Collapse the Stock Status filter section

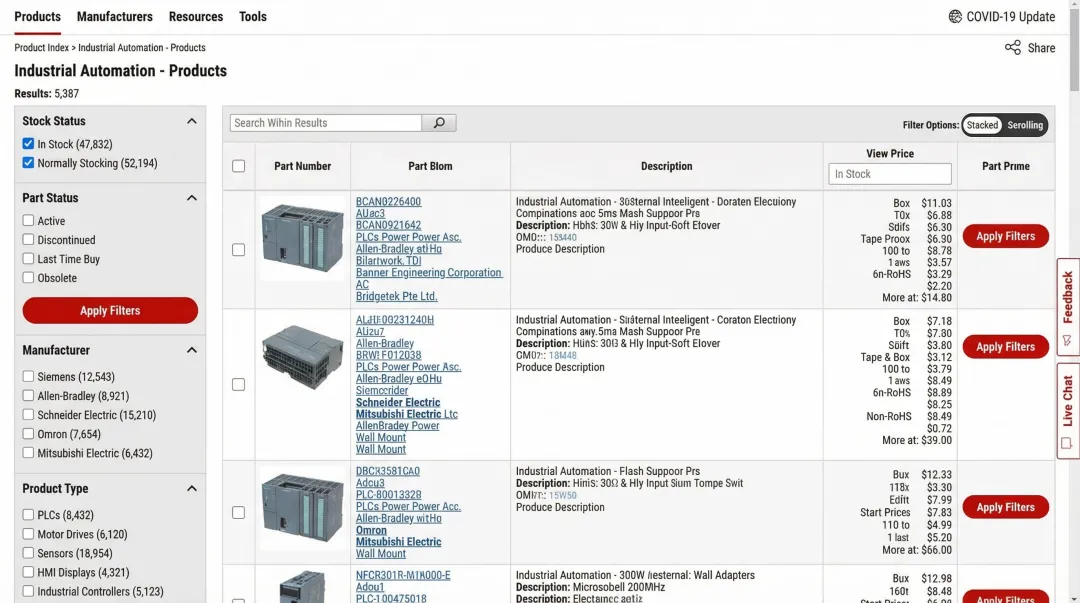192,121
